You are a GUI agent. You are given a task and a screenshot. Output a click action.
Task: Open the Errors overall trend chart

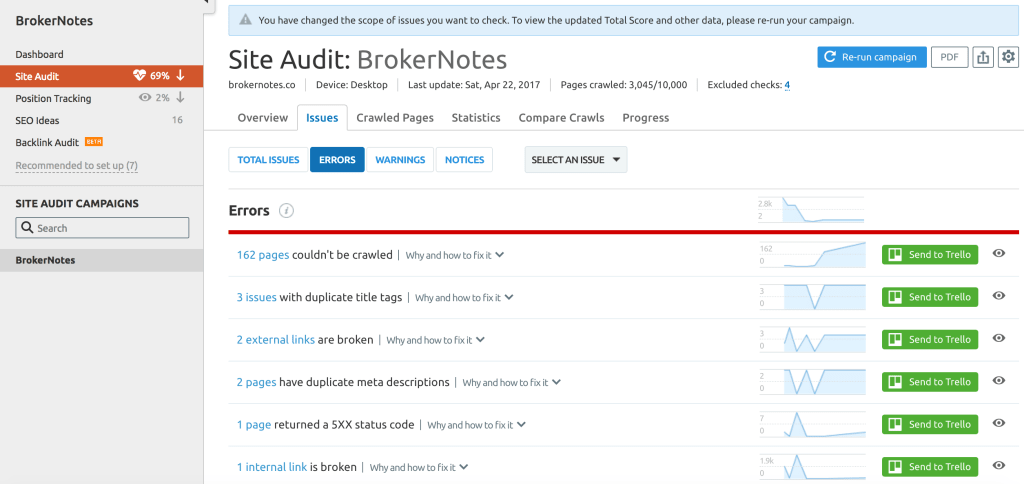(812, 210)
